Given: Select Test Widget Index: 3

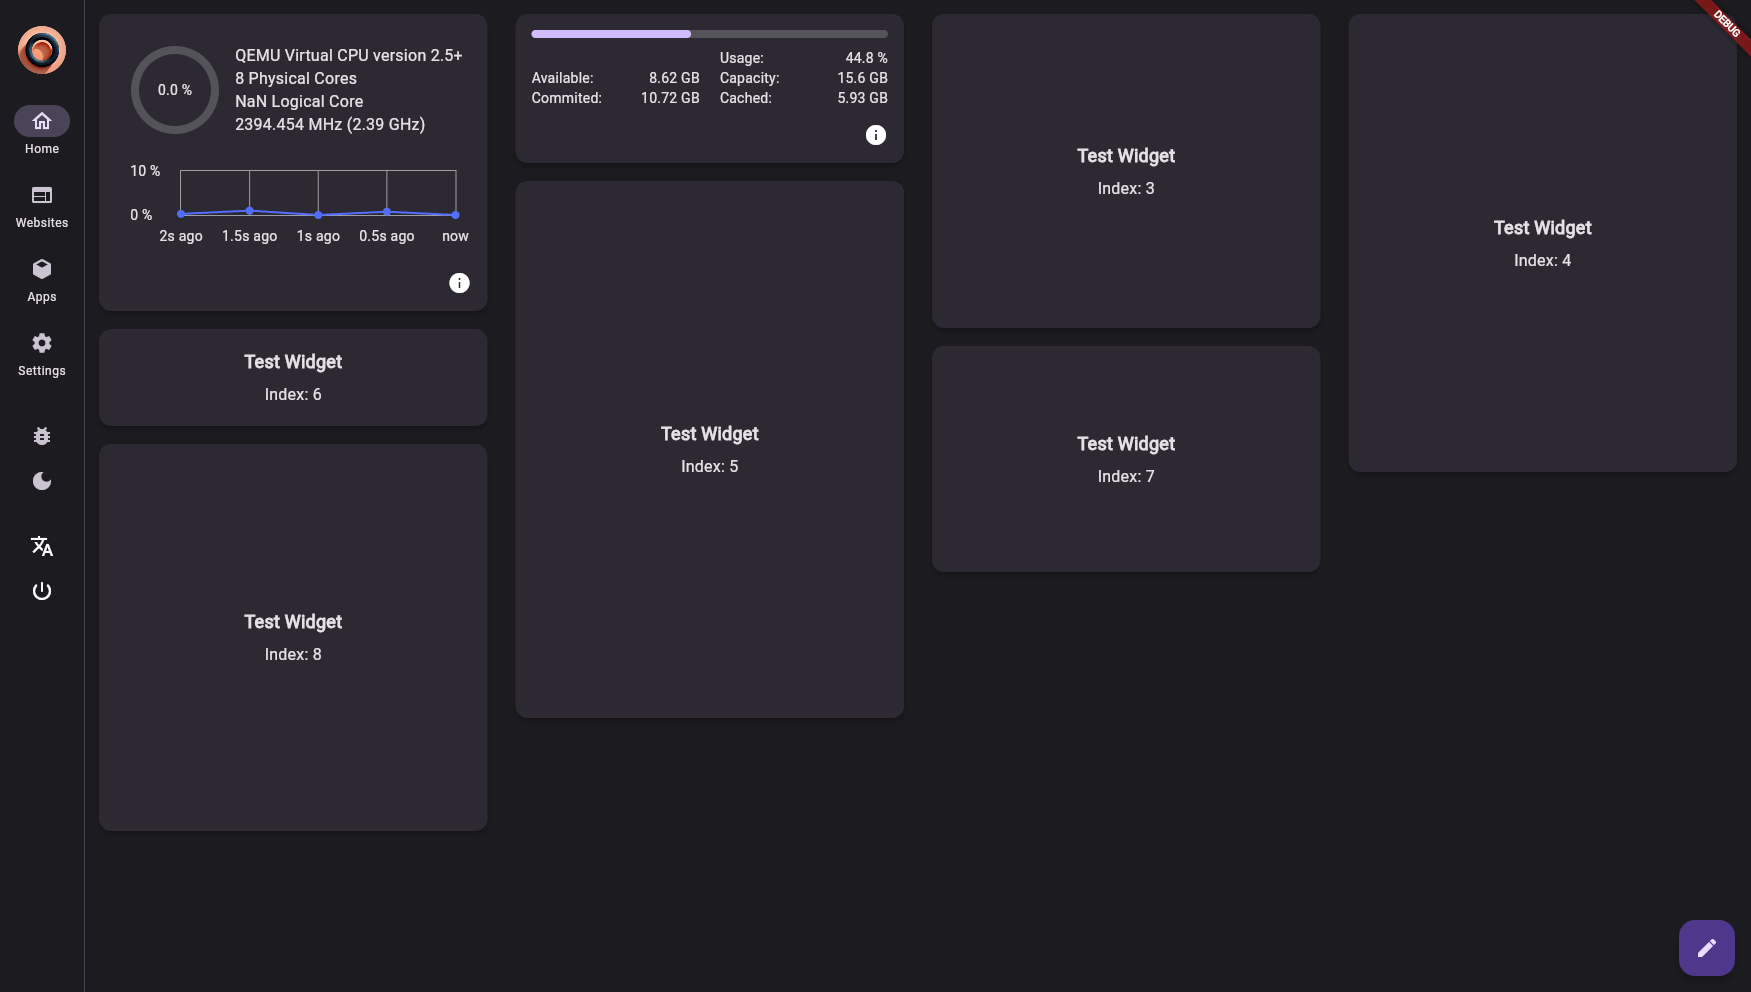Looking at the screenshot, I should tap(1126, 171).
